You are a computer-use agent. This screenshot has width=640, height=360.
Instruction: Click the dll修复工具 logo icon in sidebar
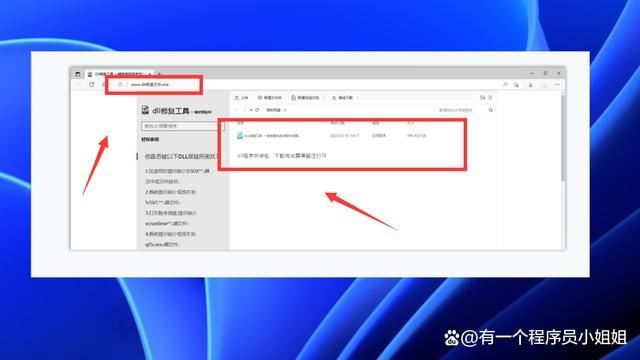pos(145,110)
